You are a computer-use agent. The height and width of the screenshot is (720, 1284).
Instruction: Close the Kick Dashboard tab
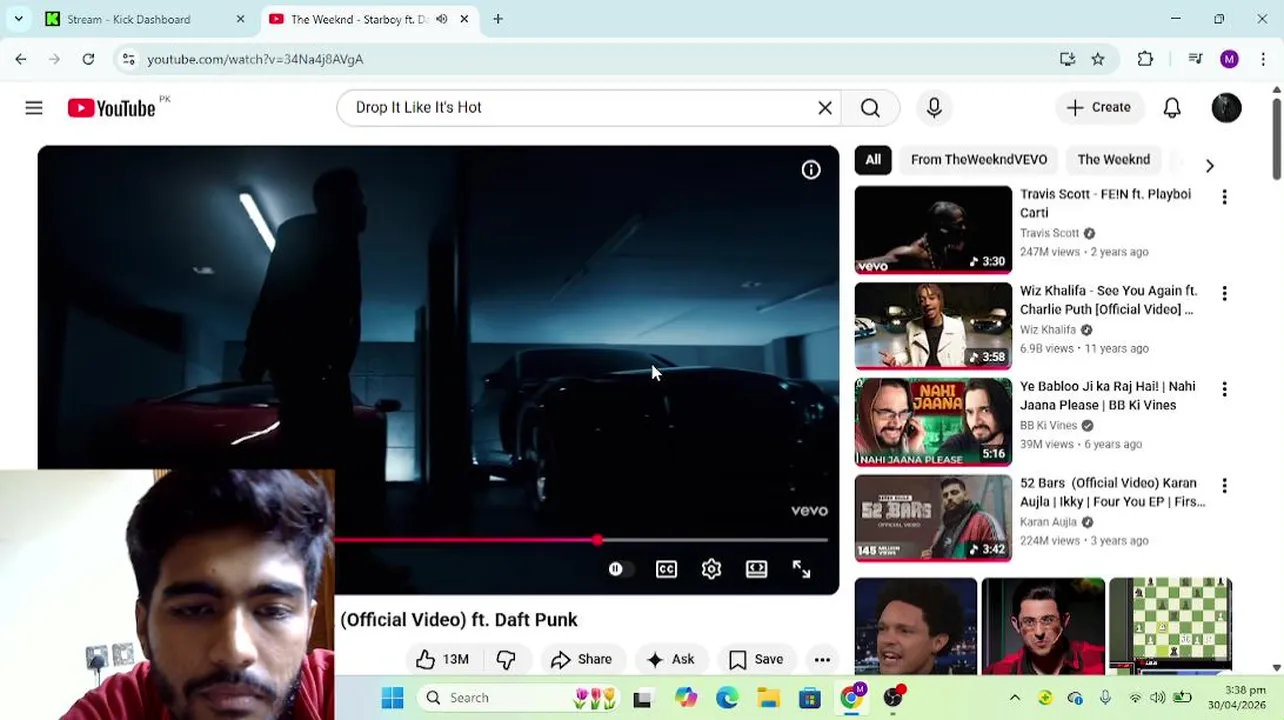click(x=240, y=19)
